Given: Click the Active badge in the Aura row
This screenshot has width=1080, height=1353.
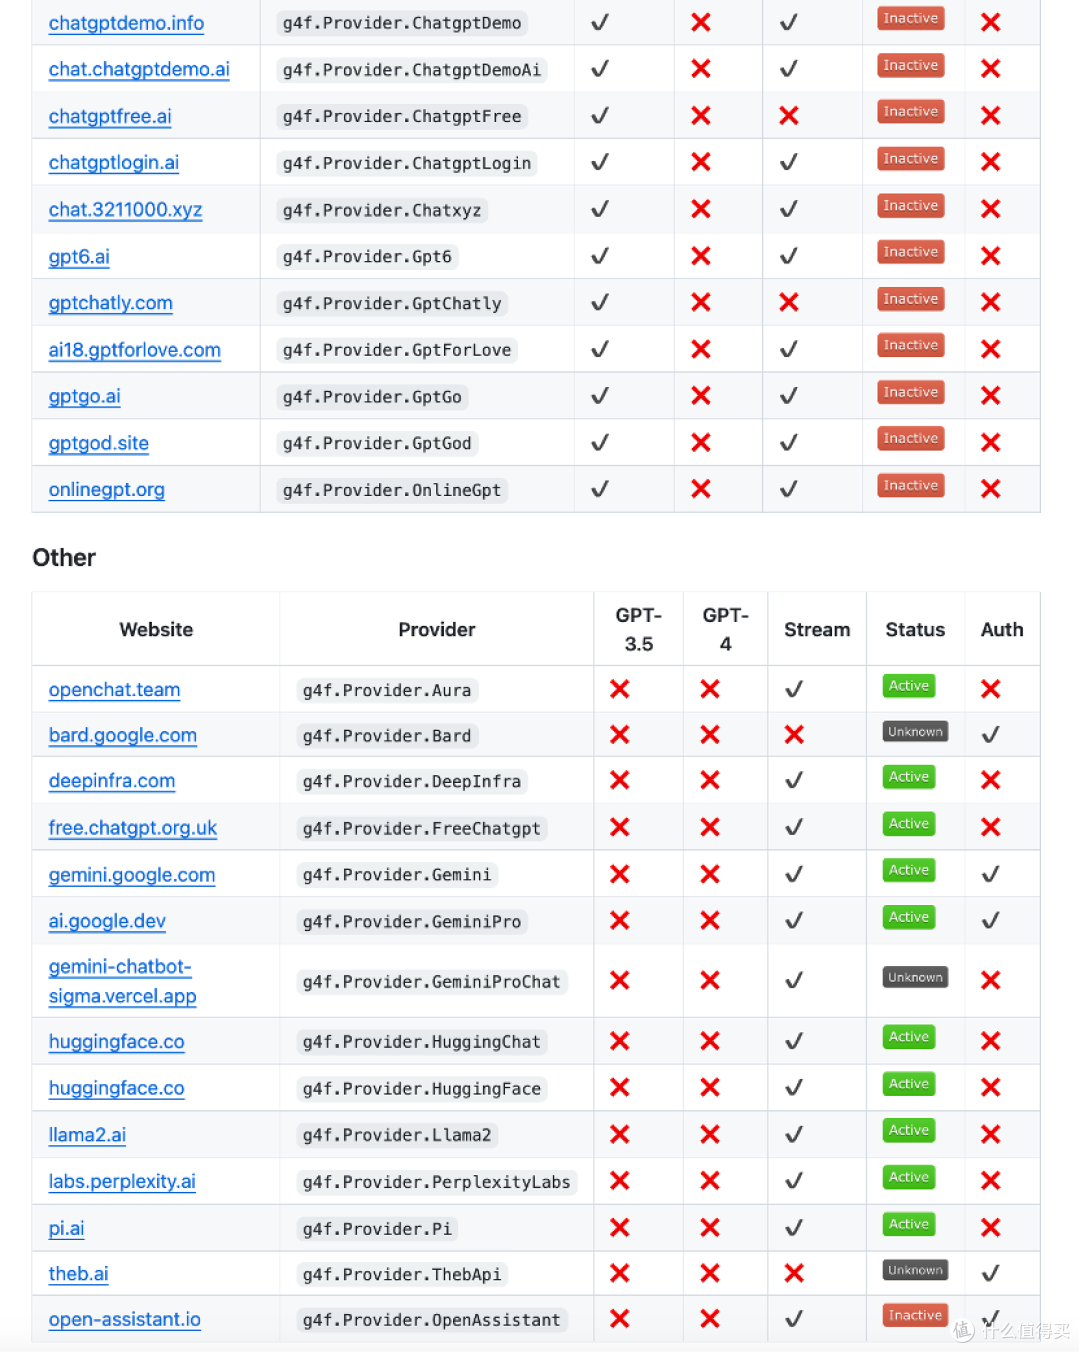Looking at the screenshot, I should pos(909,686).
